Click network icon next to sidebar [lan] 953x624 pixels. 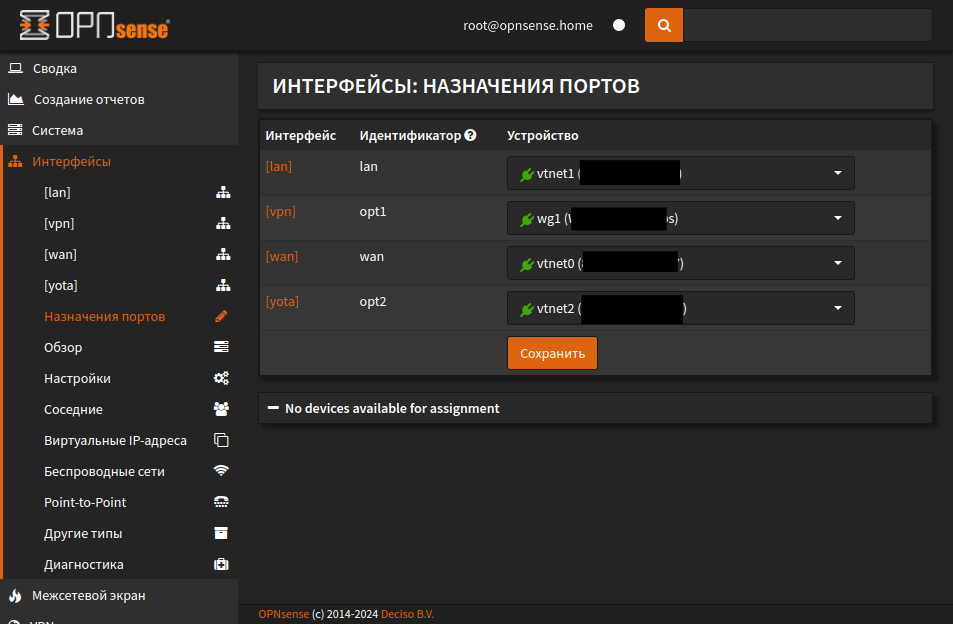coord(223,193)
